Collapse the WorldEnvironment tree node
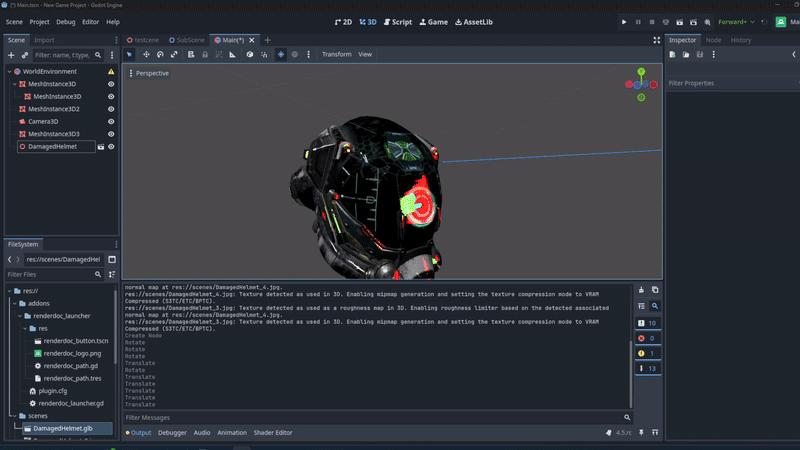This screenshot has width=800, height=450. (8, 72)
